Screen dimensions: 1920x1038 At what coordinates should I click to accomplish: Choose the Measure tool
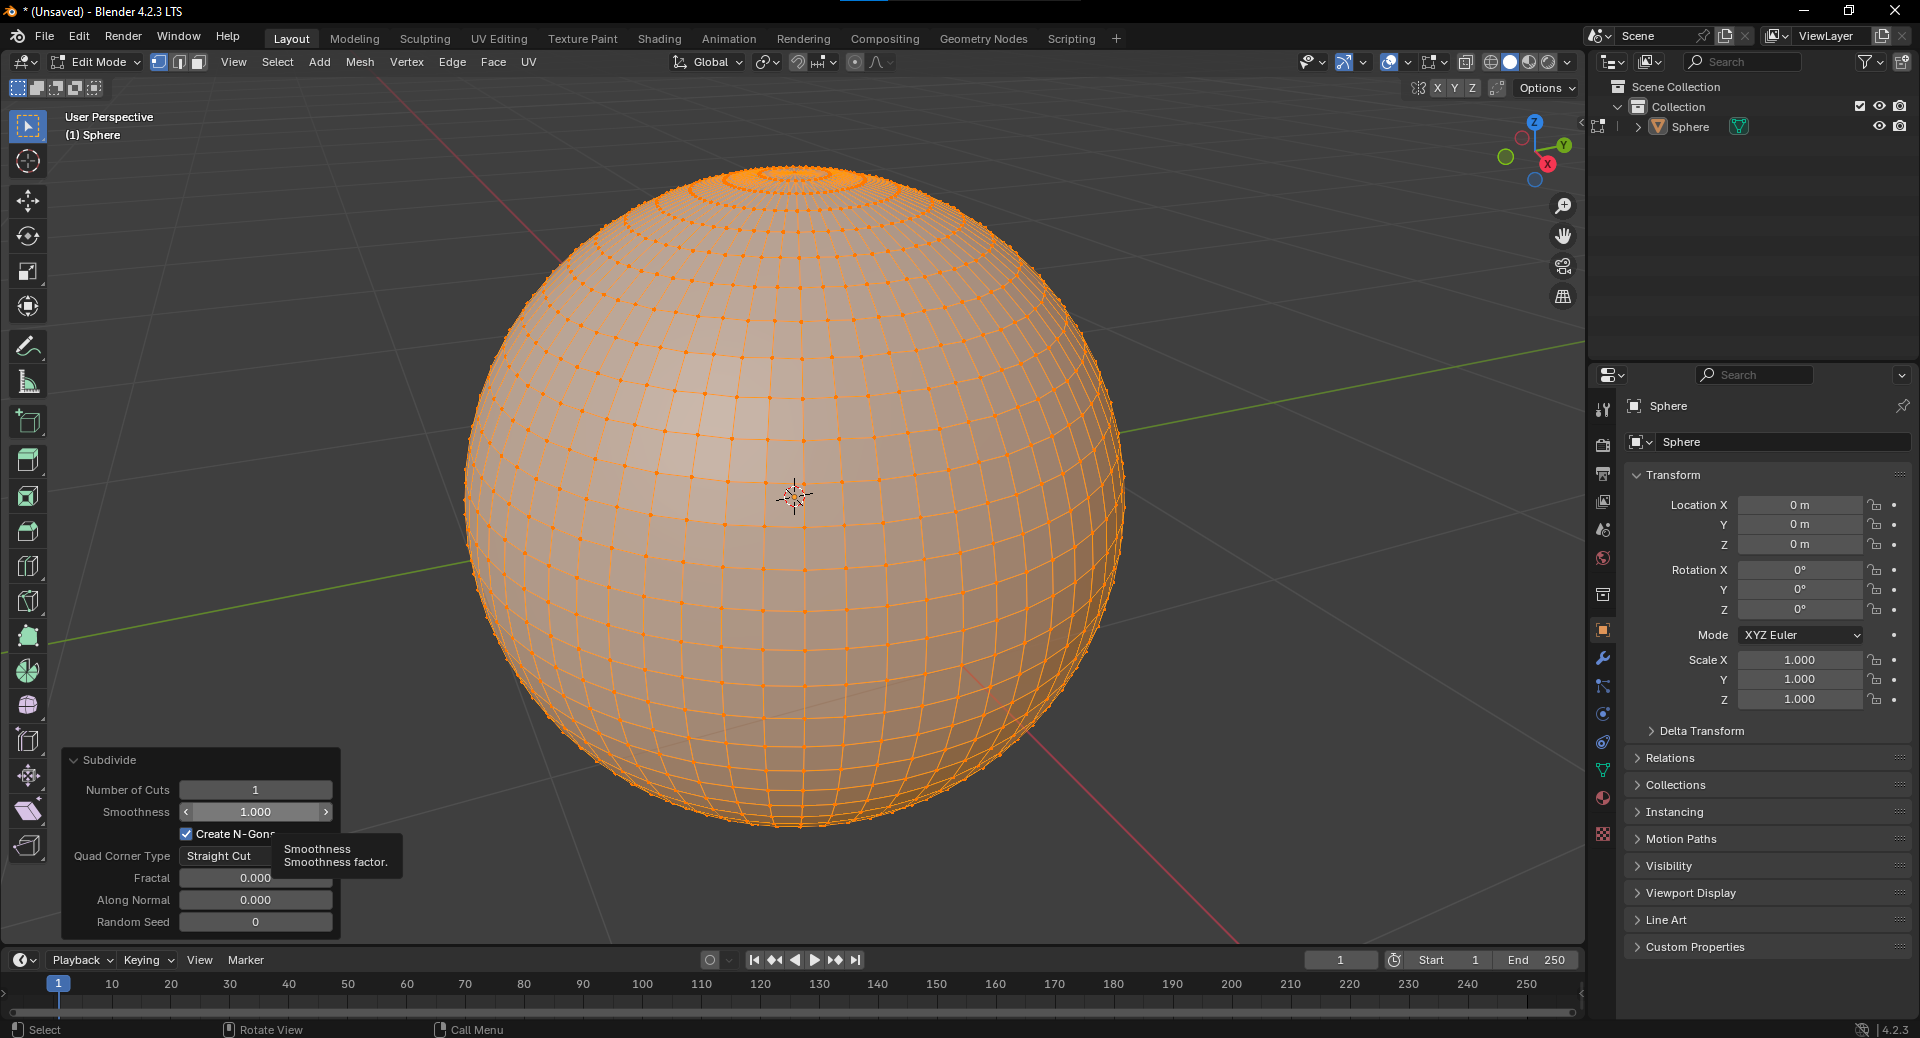[27, 381]
